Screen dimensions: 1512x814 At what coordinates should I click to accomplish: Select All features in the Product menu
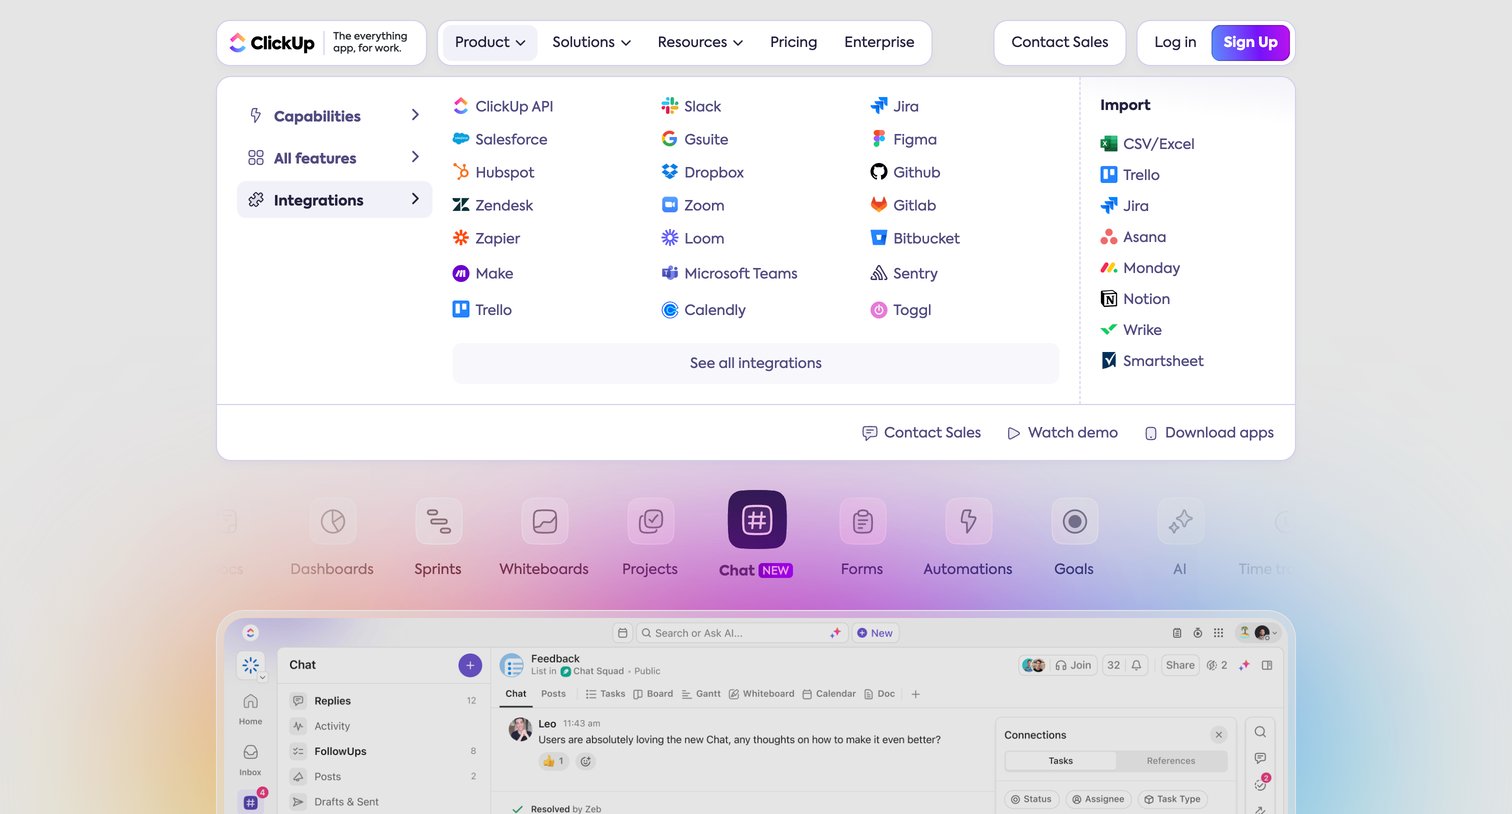pos(334,158)
